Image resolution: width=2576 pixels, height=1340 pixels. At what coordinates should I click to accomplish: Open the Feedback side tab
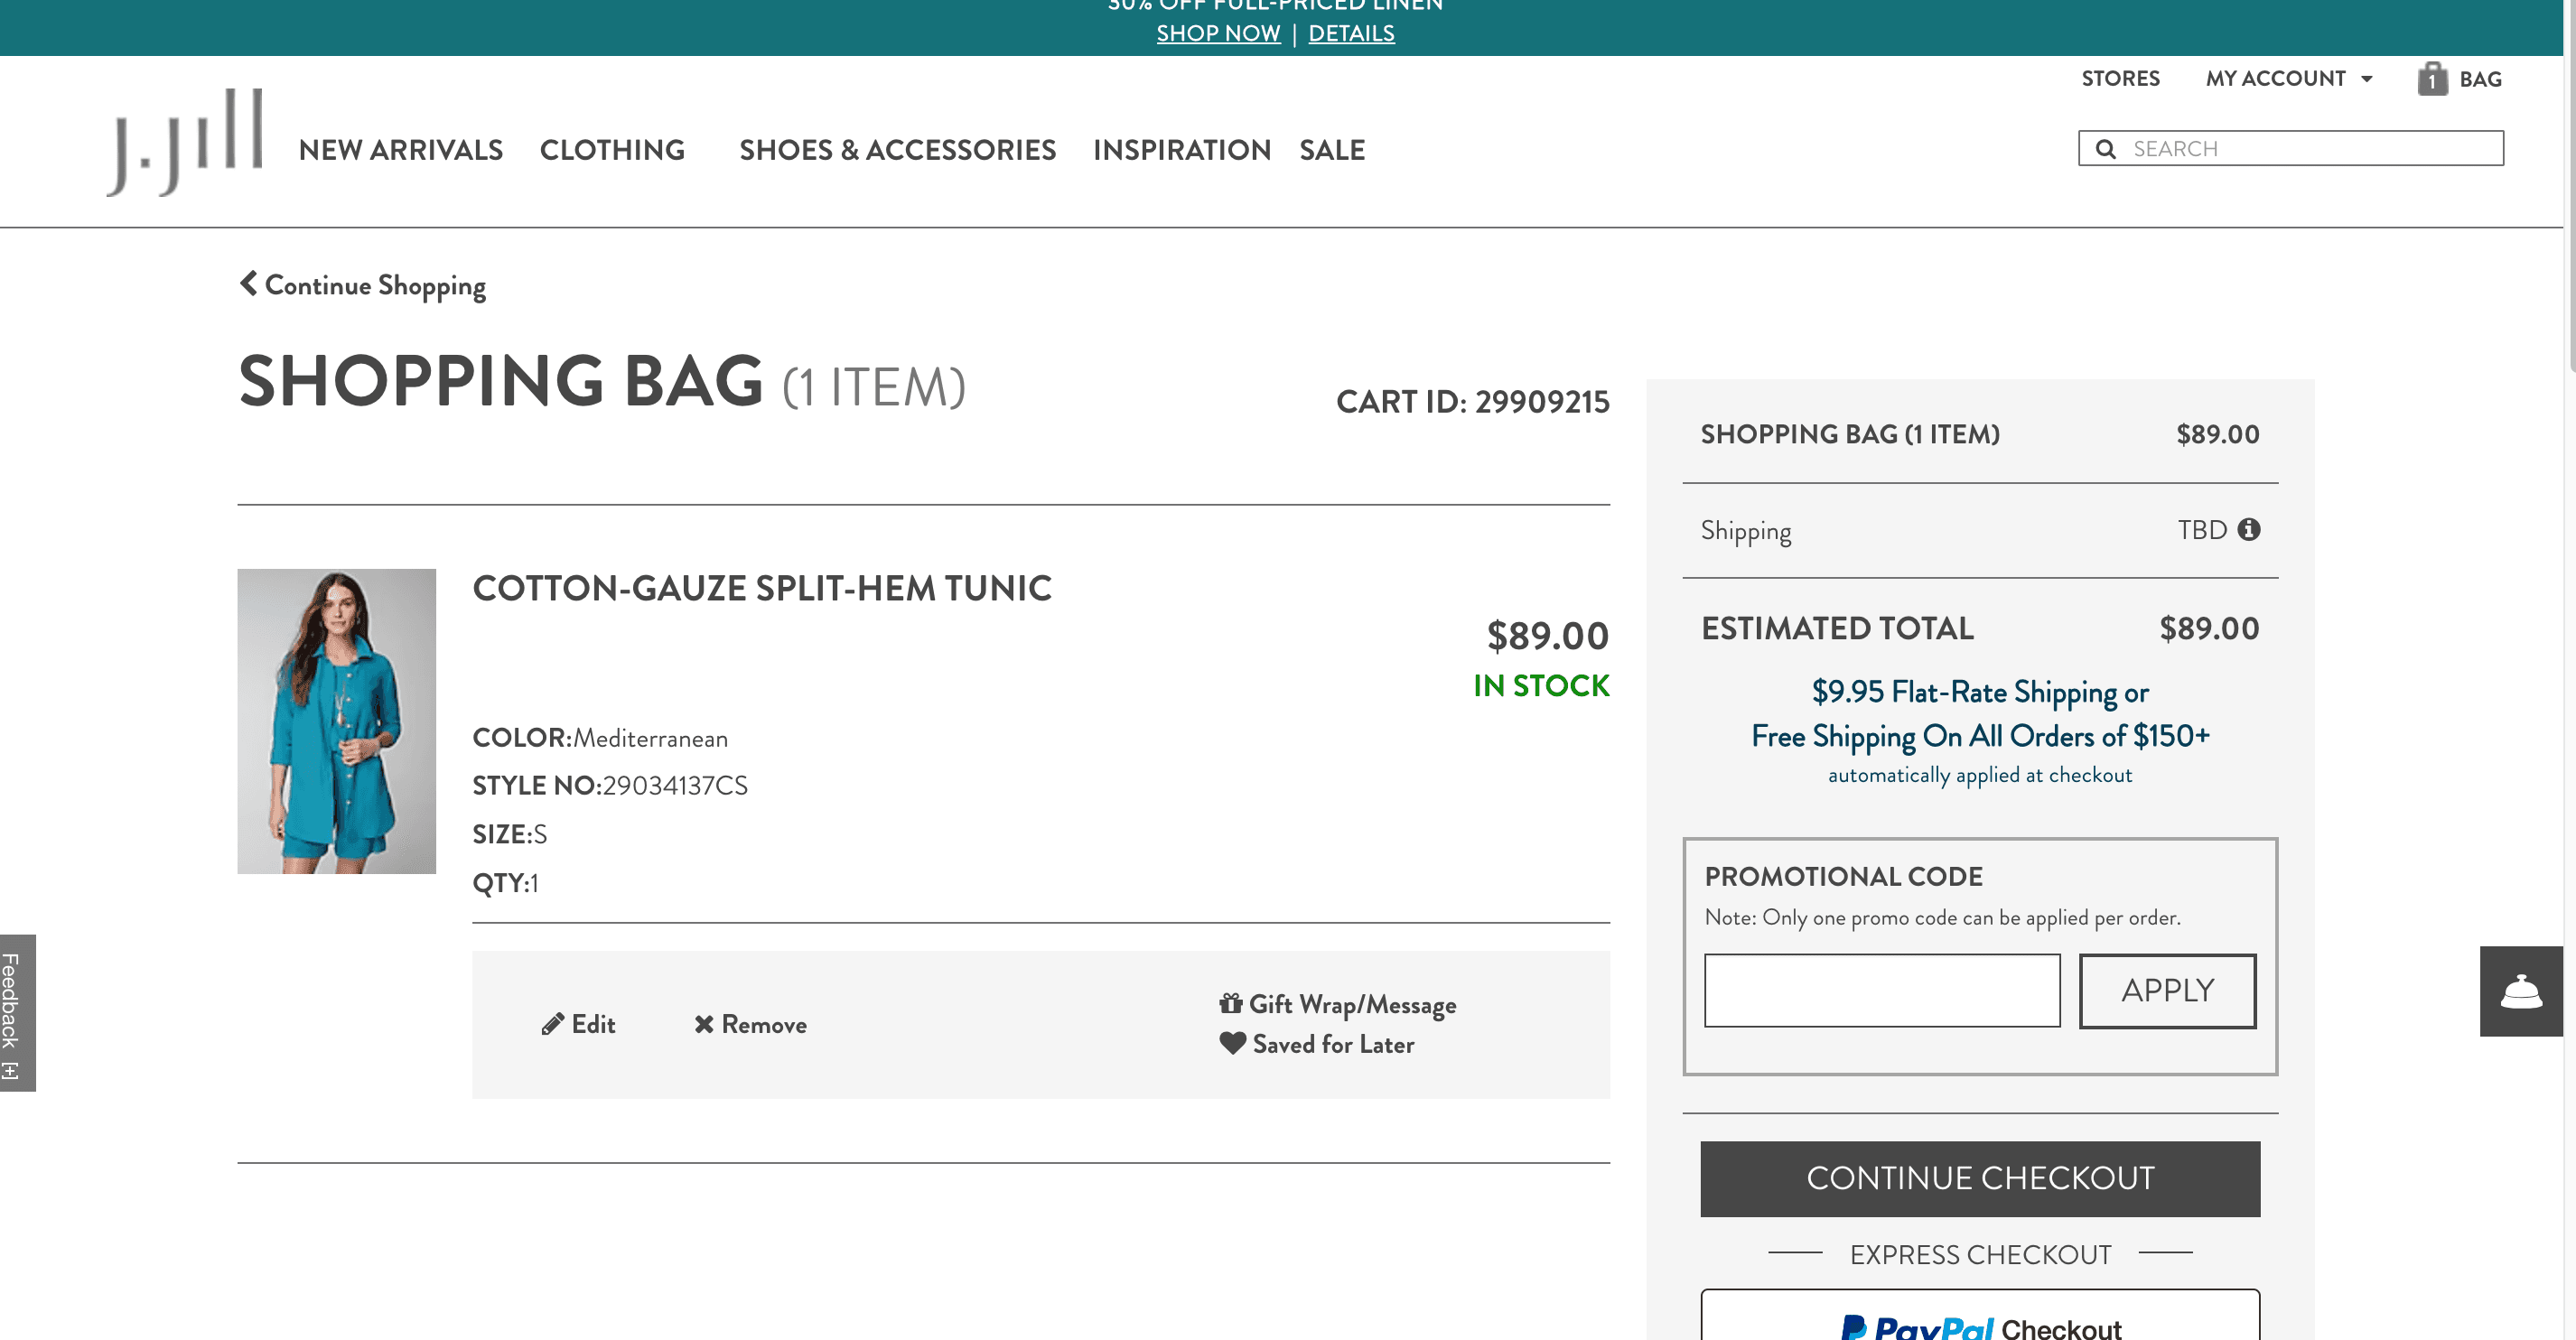pos(17,1012)
